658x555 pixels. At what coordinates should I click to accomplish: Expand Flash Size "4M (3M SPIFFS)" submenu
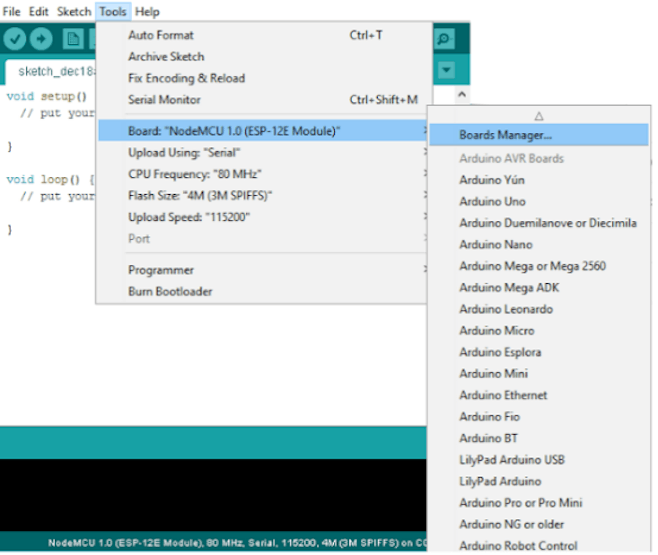(264, 195)
